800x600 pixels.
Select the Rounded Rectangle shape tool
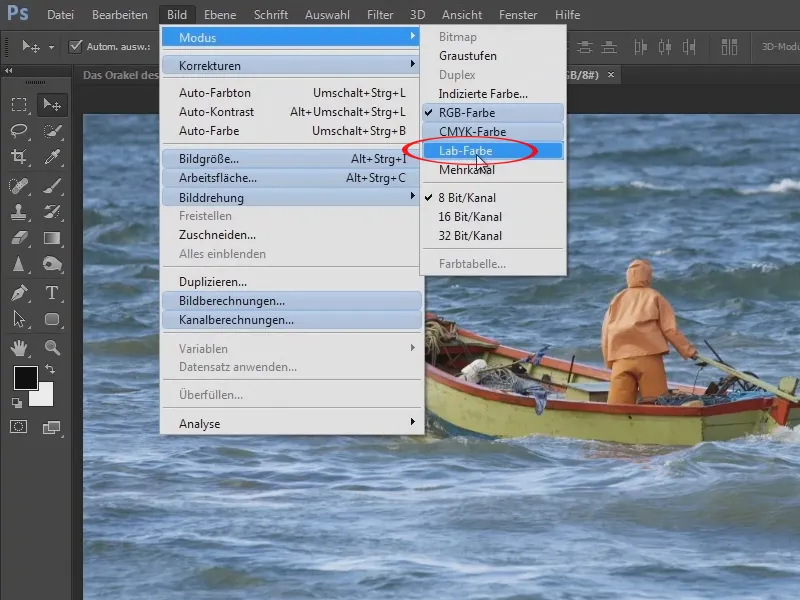point(52,319)
